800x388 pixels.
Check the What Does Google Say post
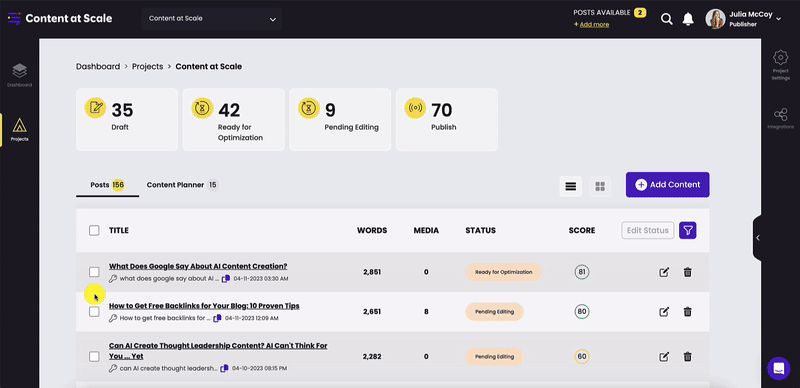pos(94,272)
